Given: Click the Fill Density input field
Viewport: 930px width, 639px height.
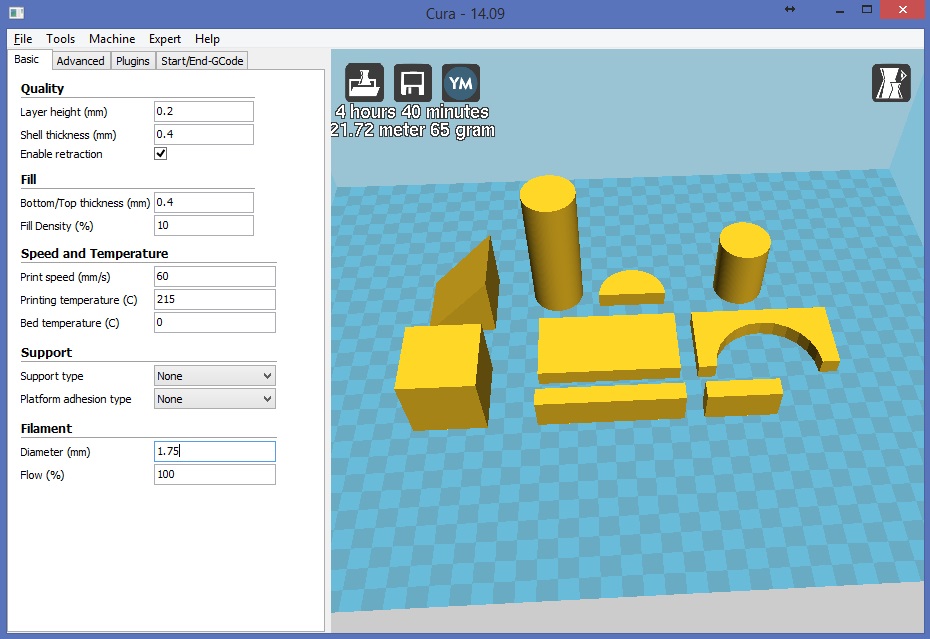Looking at the screenshot, I should pos(204,225).
